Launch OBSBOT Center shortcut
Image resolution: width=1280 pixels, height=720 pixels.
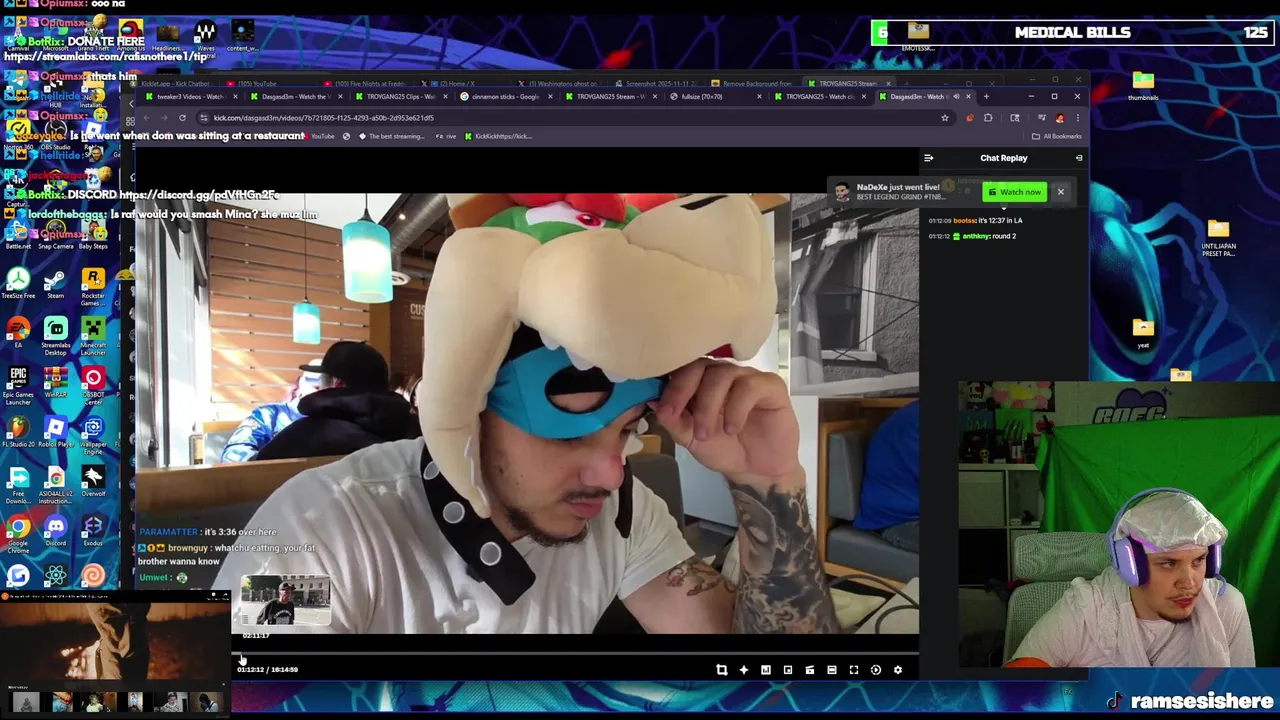click(93, 386)
